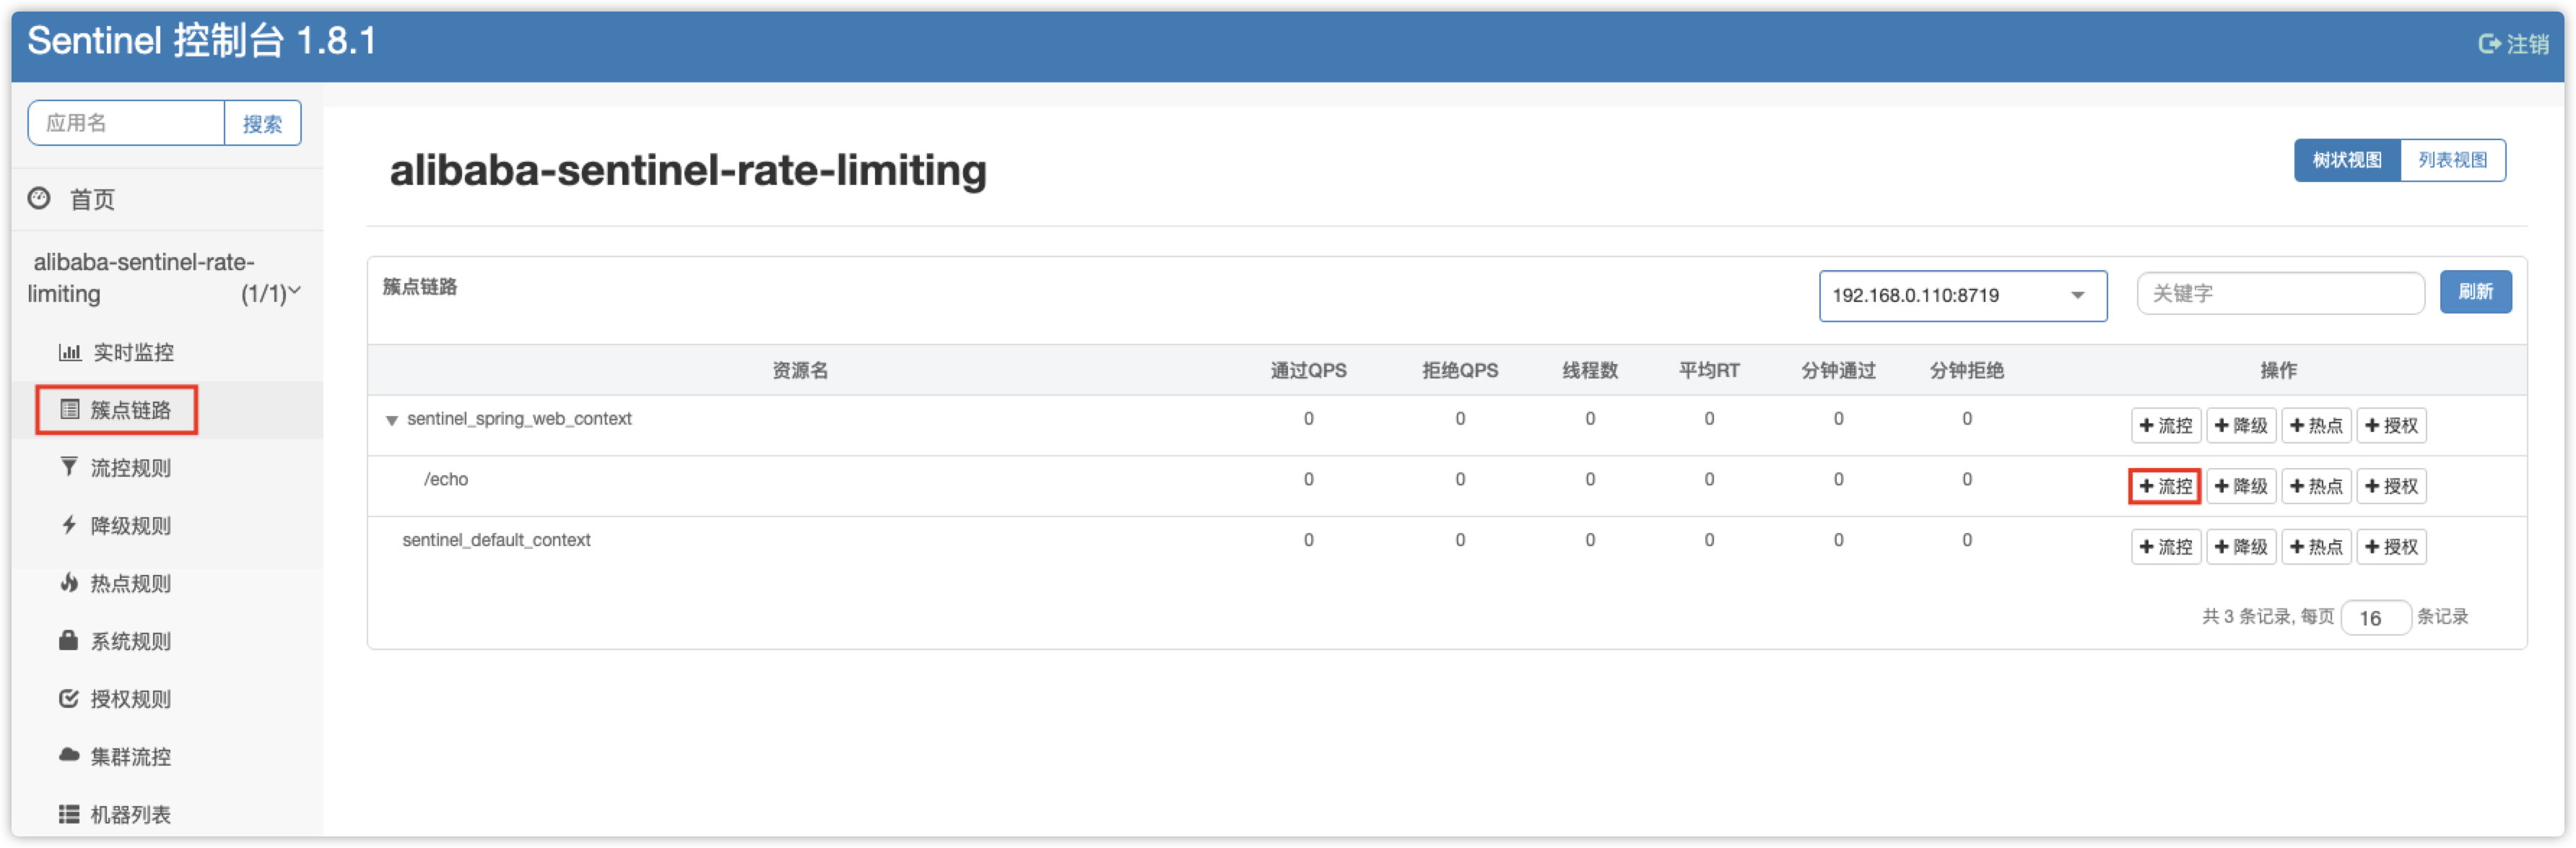
Task: Collapse the sentinel_spring_web_context tree node
Action: tap(392, 420)
